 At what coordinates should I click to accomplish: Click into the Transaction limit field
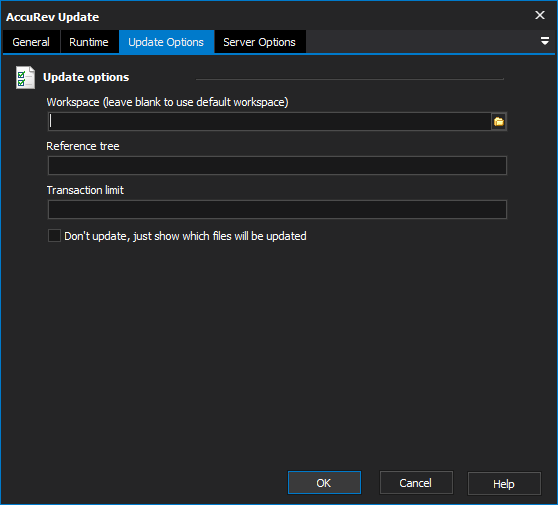tap(277, 210)
